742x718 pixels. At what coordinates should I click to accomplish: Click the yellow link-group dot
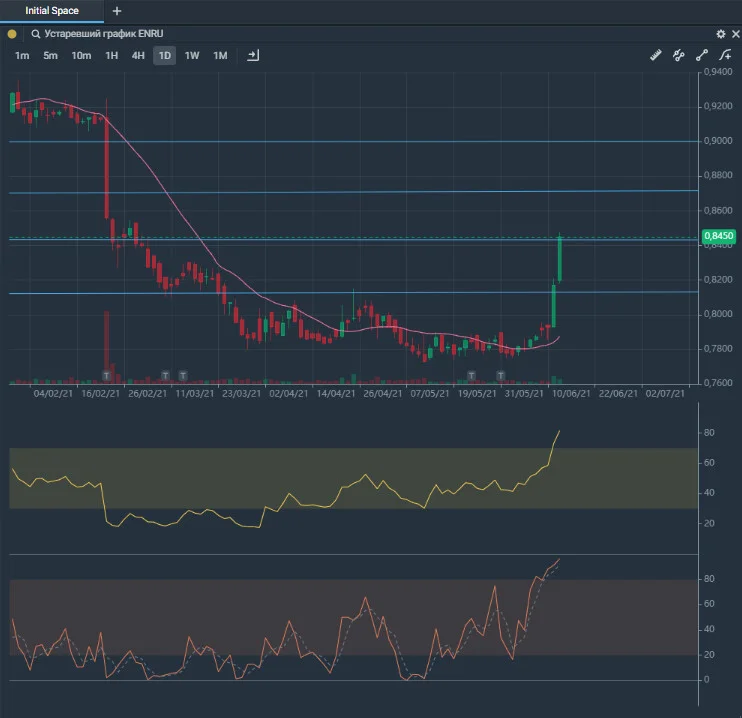(x=12, y=34)
